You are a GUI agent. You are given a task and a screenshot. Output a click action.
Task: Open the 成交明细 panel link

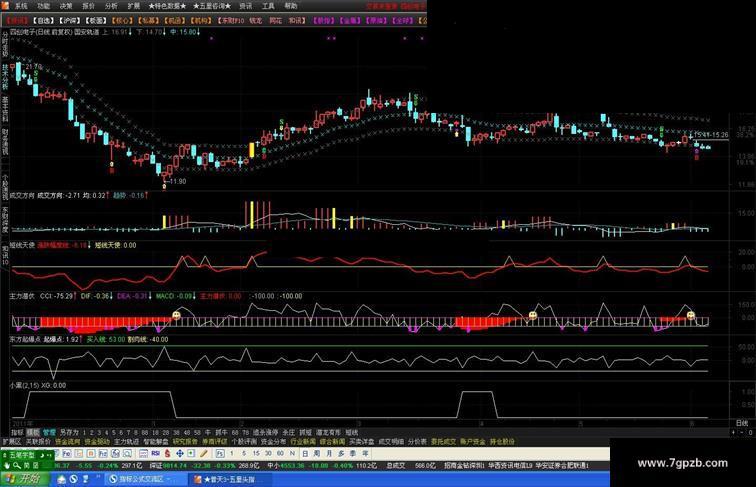tap(391, 441)
